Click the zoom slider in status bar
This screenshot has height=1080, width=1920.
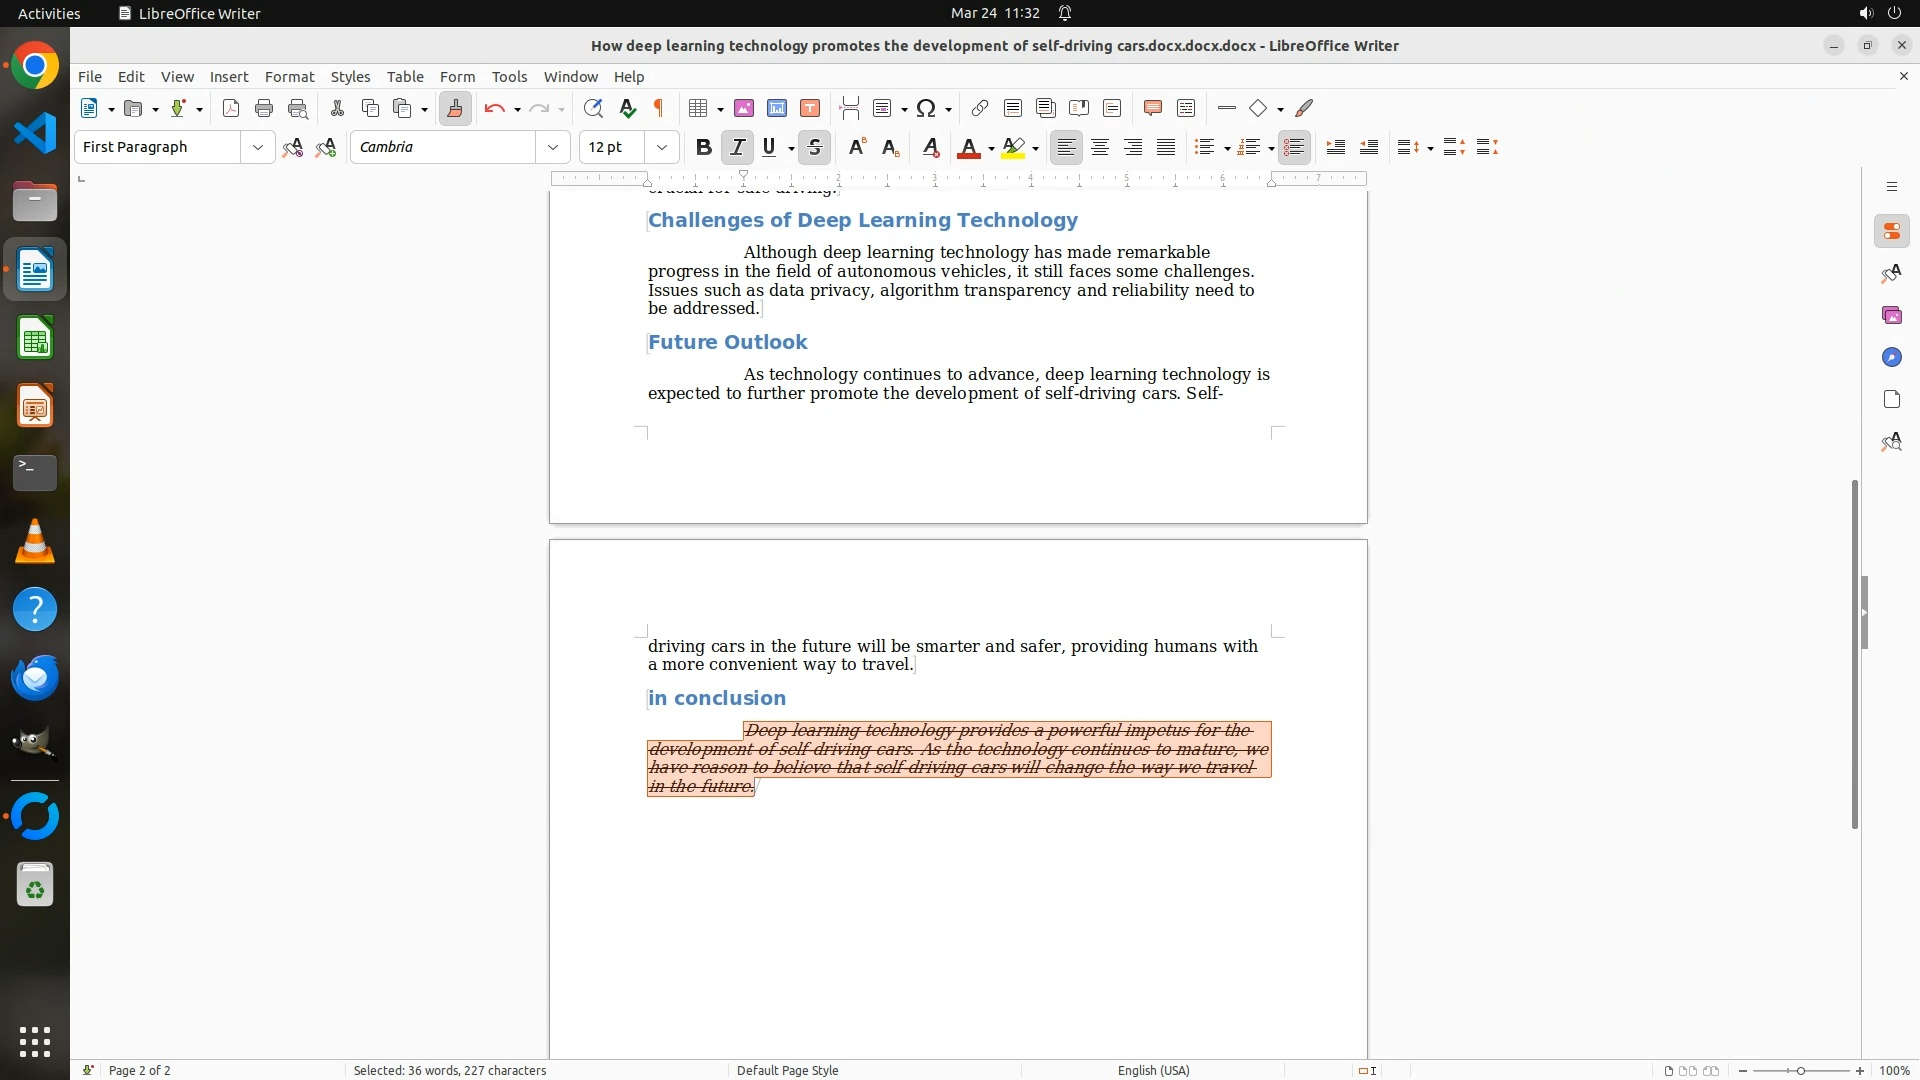(1800, 1070)
